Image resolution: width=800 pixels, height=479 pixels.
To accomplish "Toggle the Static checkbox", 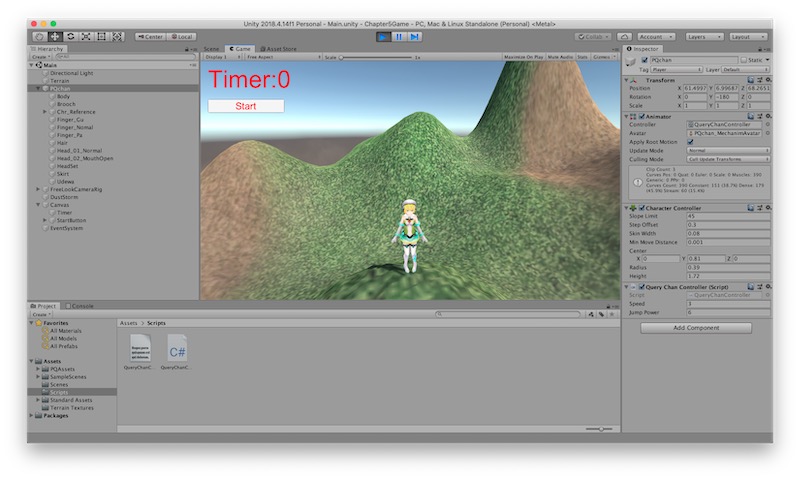I will click(x=743, y=60).
